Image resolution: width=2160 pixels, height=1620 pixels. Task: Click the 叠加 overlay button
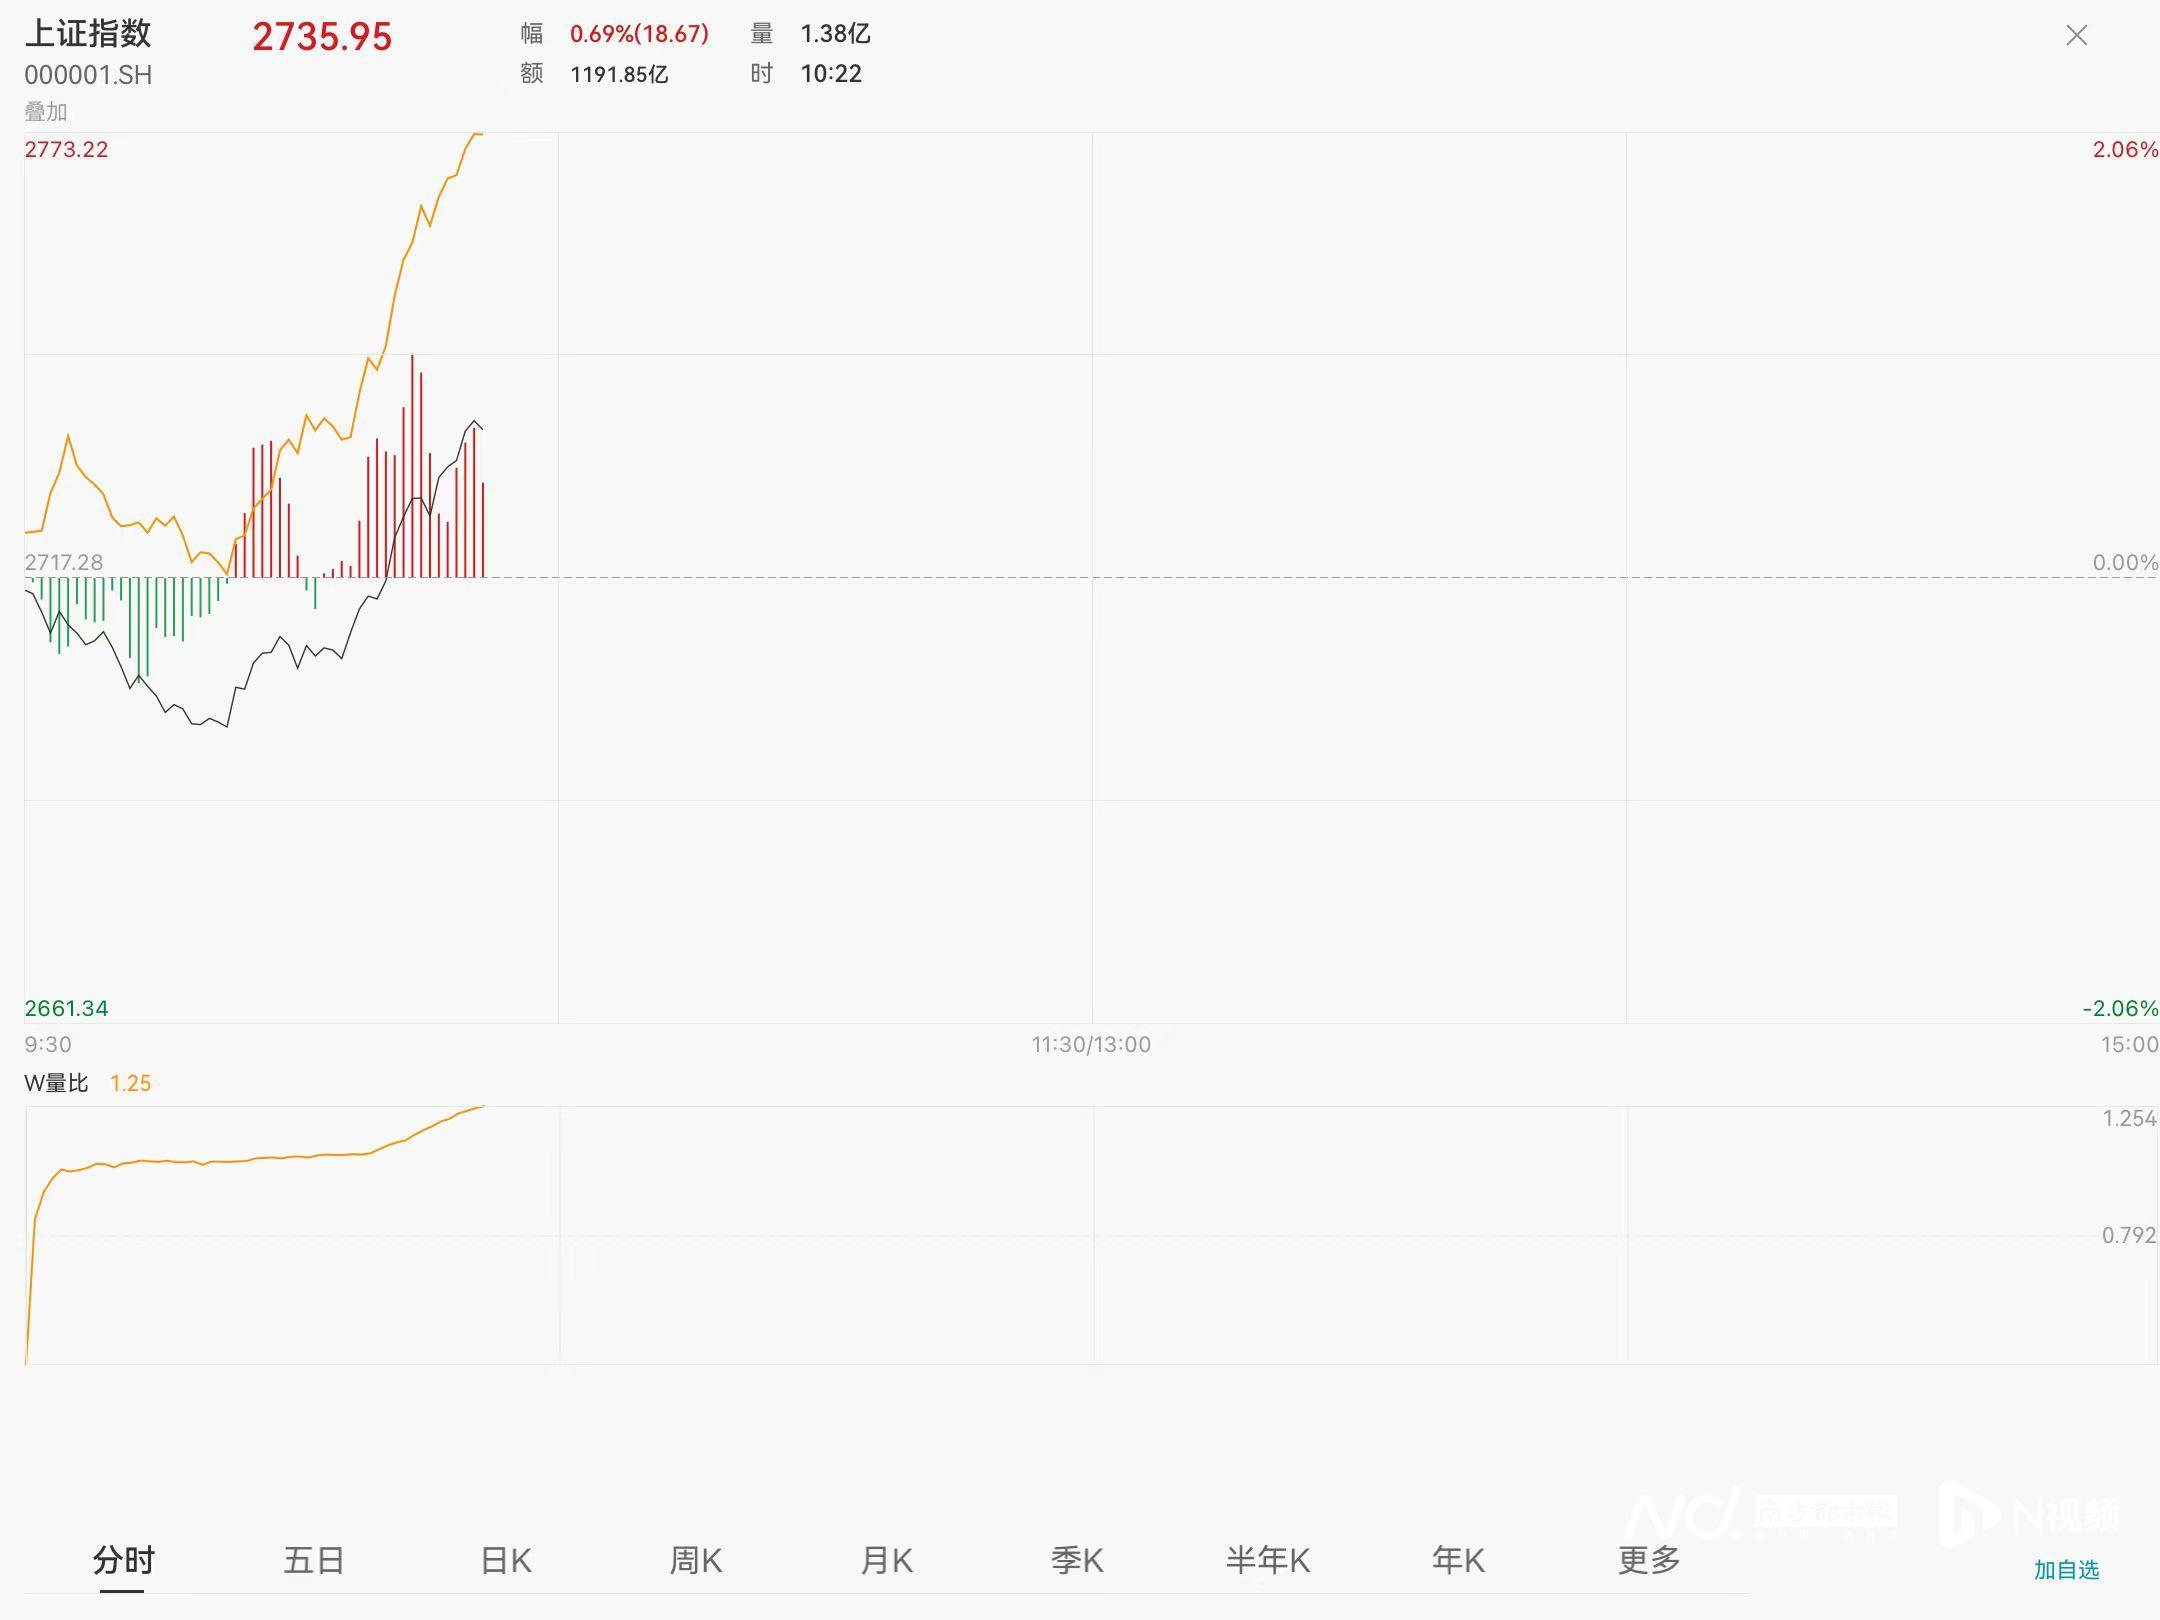click(x=45, y=112)
